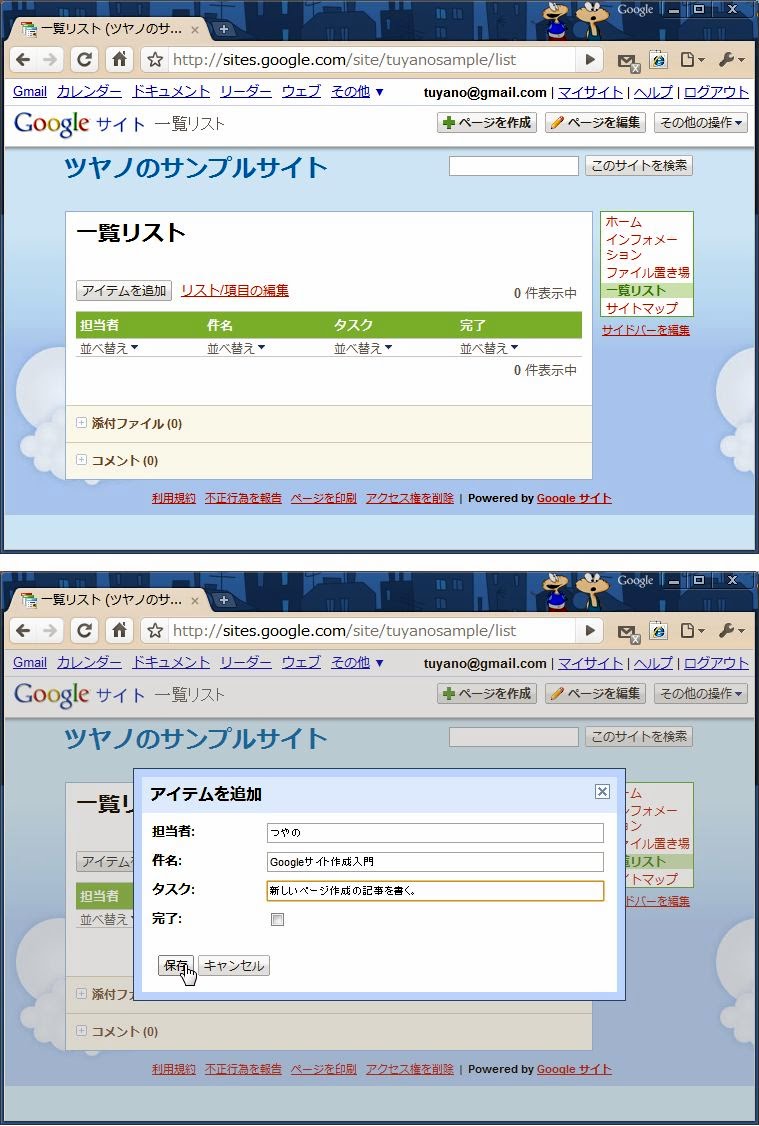Open the 並べ替え dropdown under the 完了 column
This screenshot has width=759, height=1126.
pos(489,348)
